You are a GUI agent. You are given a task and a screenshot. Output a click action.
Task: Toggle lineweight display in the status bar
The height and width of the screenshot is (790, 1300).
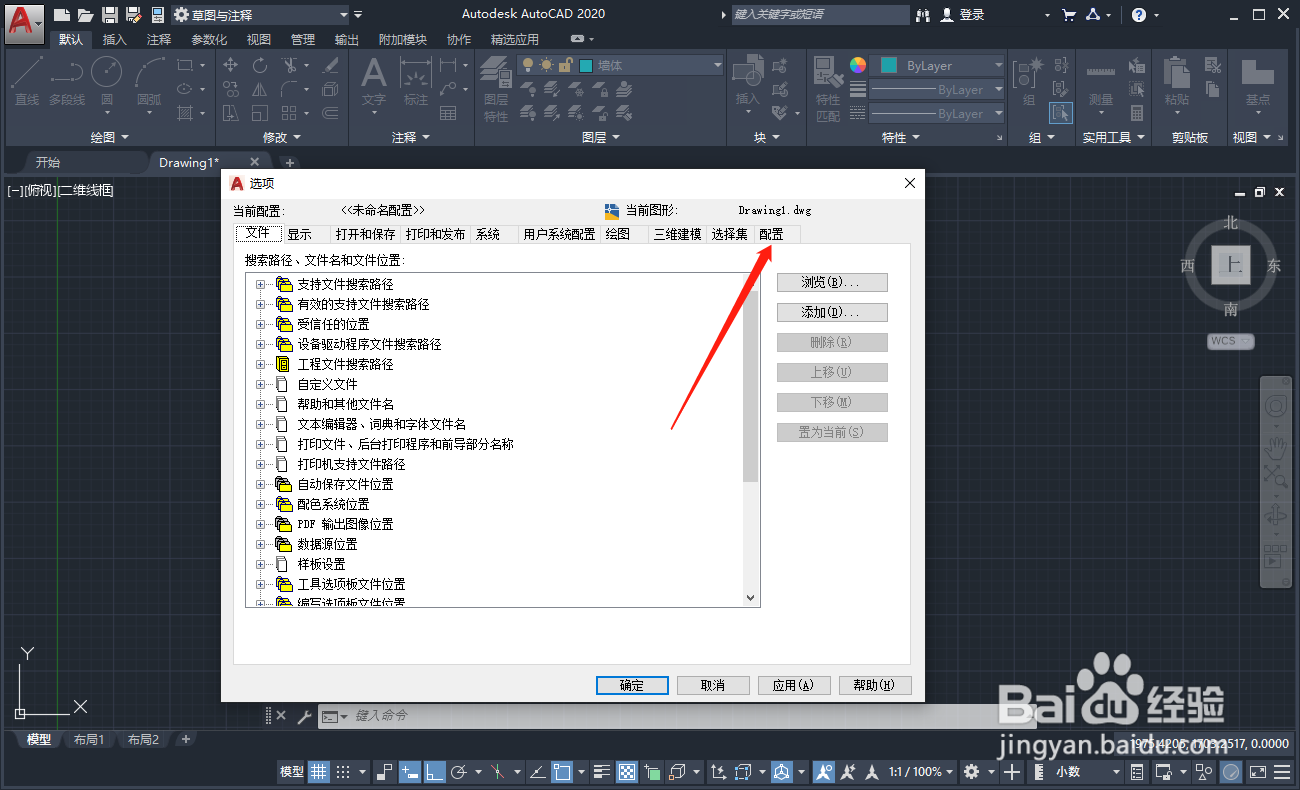tap(602, 772)
